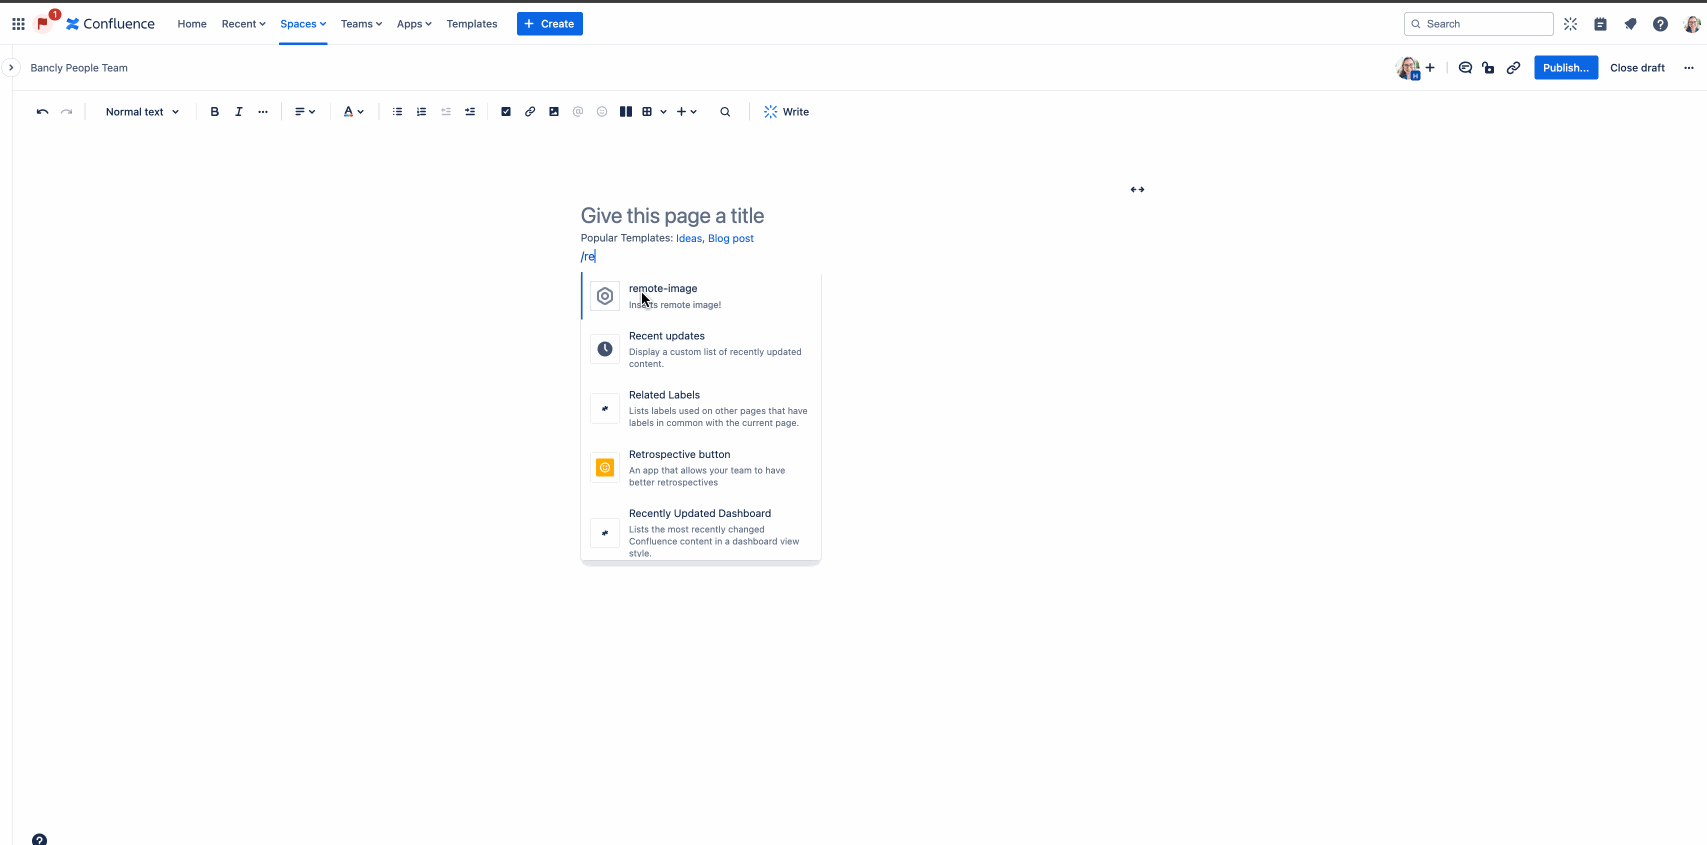
Task: Open the notifications bell
Action: pyautogui.click(x=1630, y=24)
